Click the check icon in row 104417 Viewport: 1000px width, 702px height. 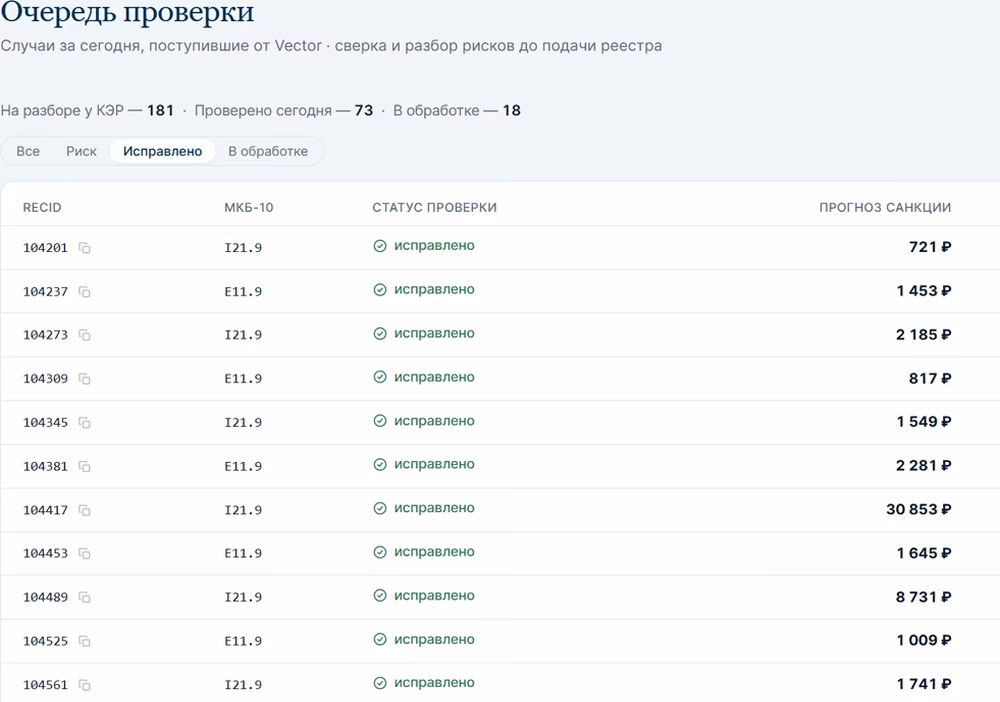tap(380, 508)
